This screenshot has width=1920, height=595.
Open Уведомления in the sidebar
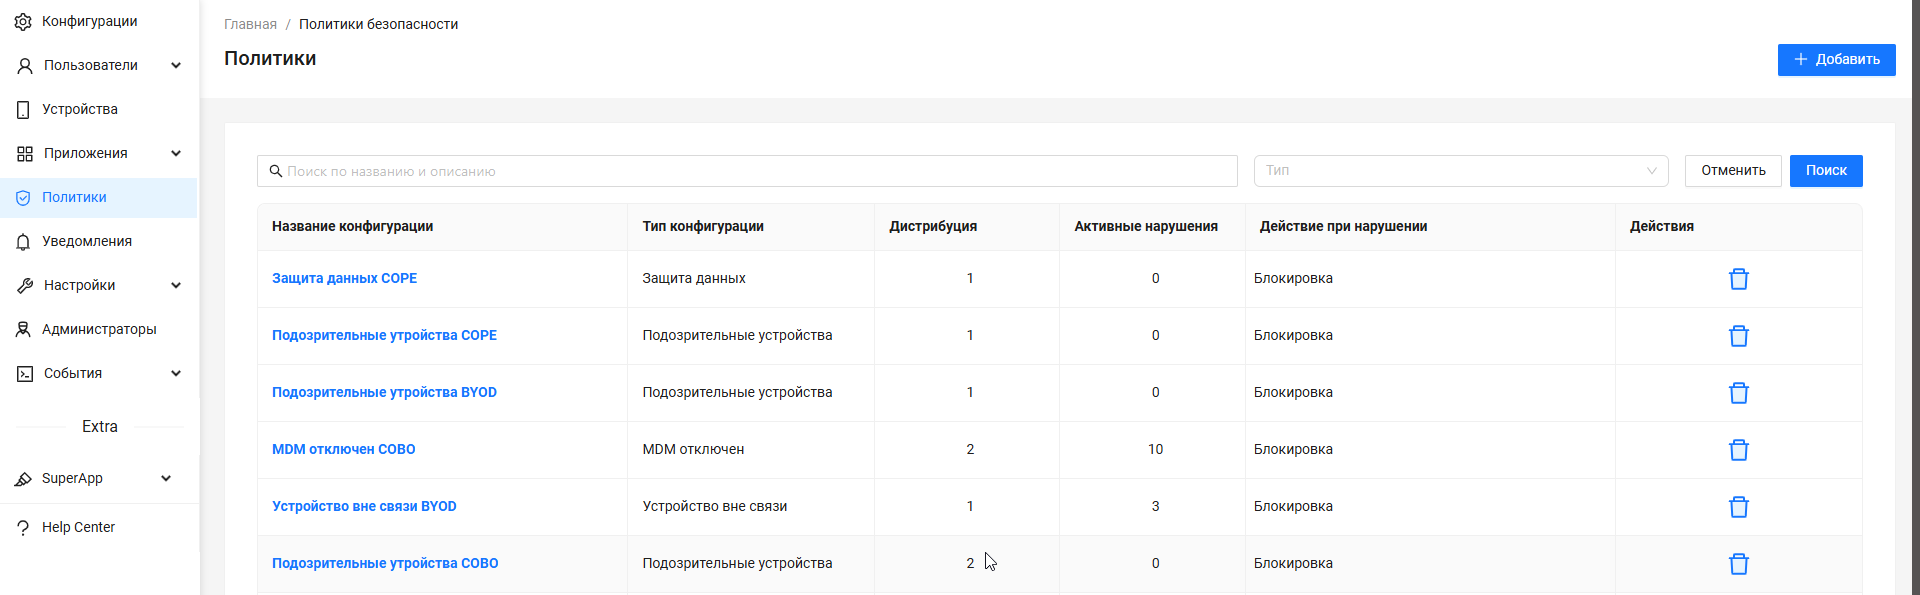coord(87,241)
